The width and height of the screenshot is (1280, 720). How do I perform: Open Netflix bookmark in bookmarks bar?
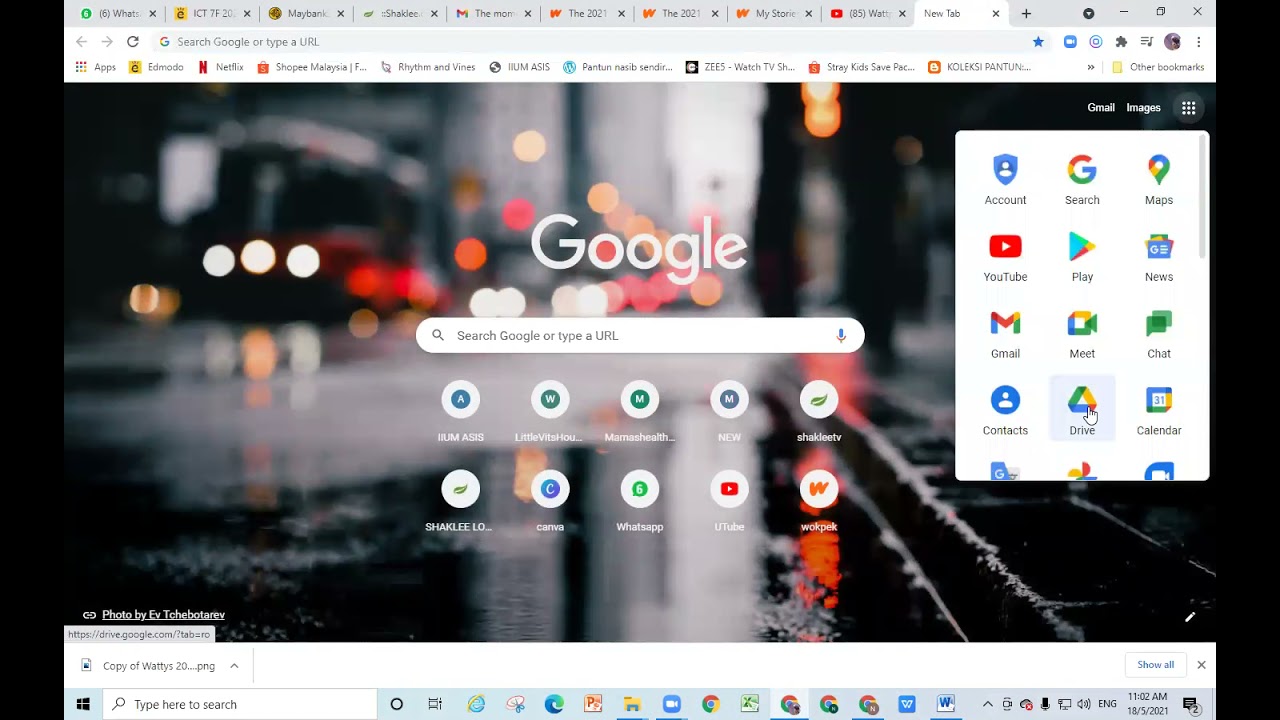[221, 67]
